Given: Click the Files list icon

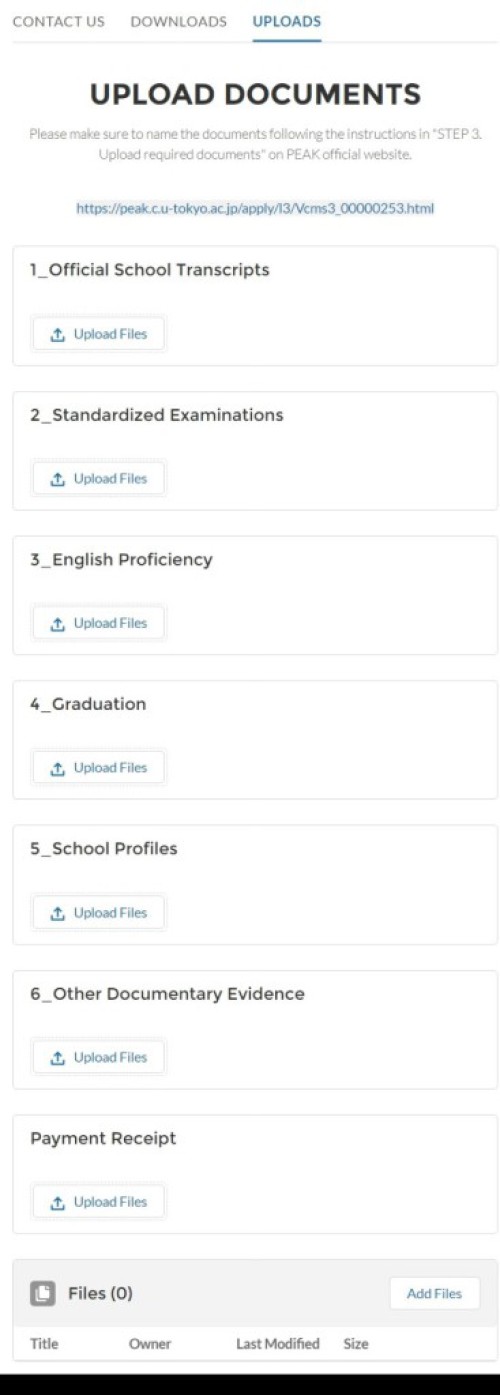Looking at the screenshot, I should point(43,1294).
